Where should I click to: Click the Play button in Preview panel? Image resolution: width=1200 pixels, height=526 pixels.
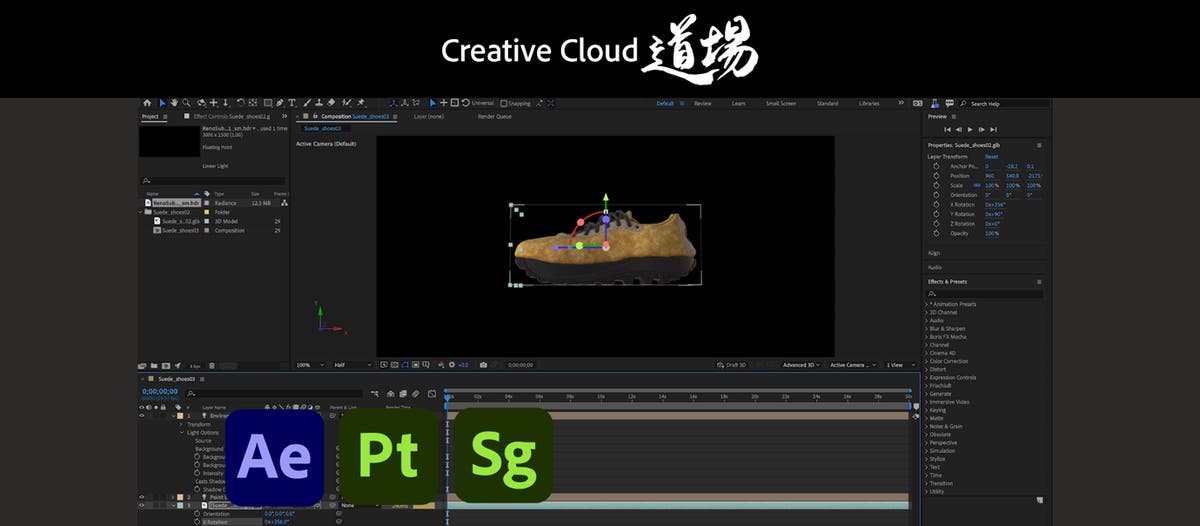(970, 129)
